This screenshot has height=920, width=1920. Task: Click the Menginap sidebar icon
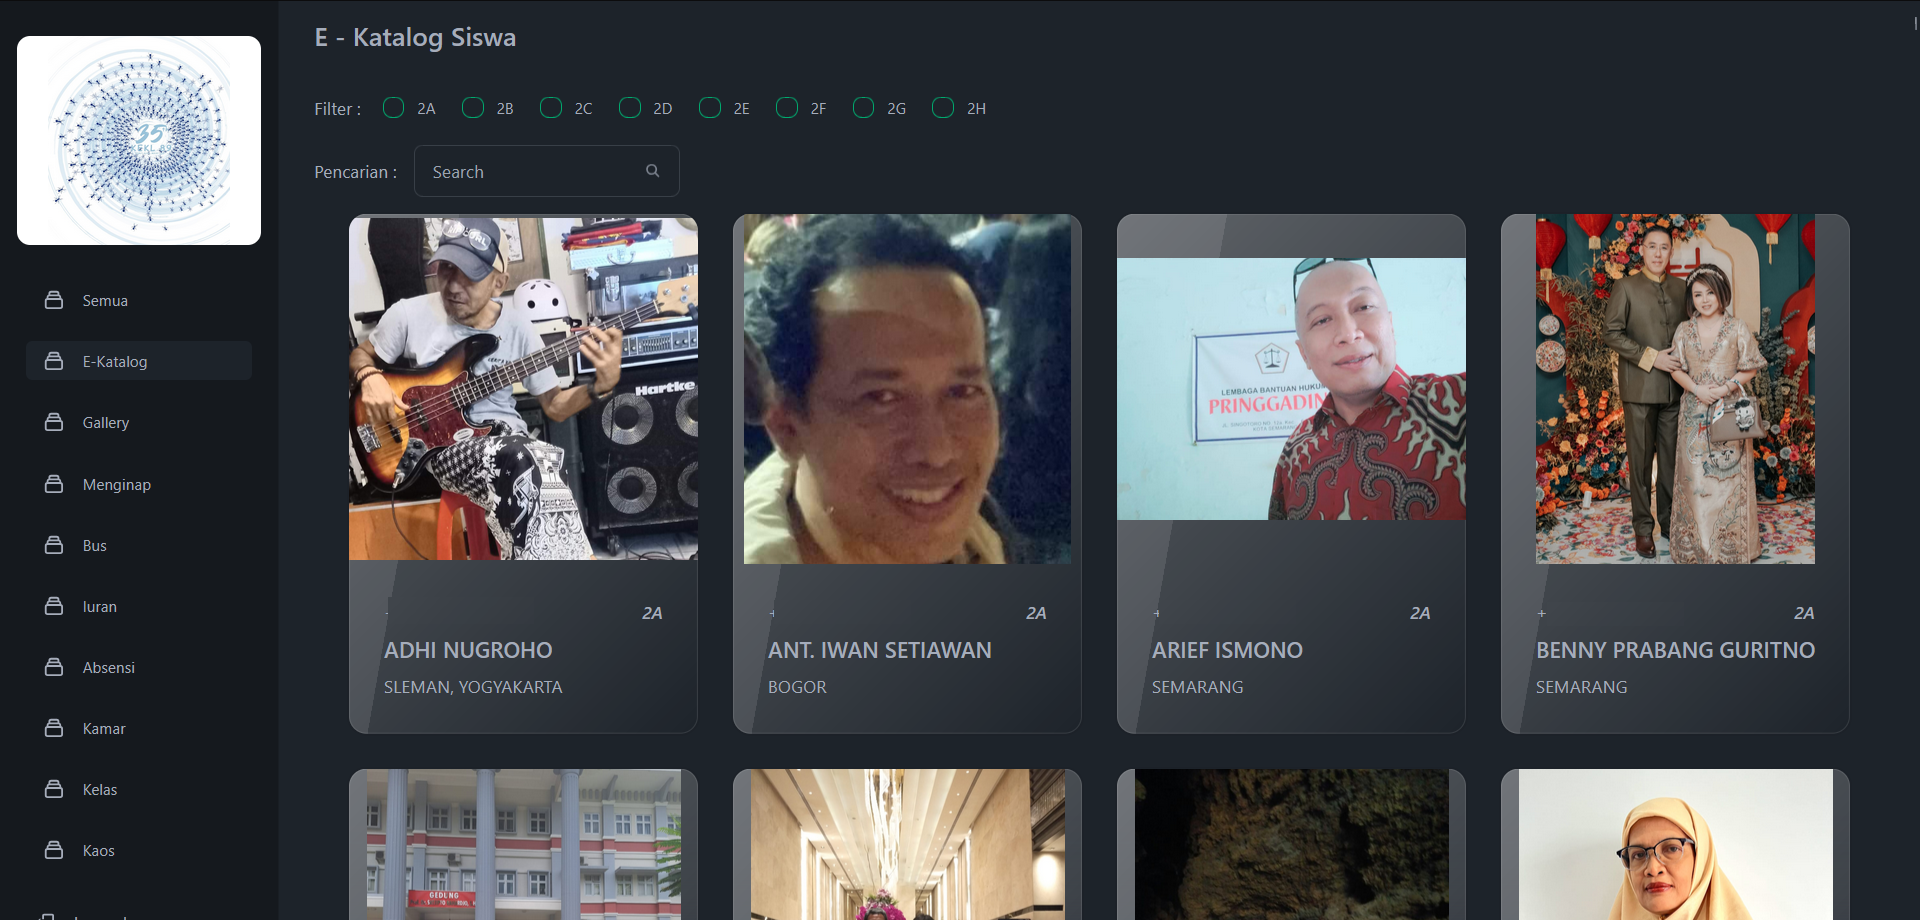(54, 484)
